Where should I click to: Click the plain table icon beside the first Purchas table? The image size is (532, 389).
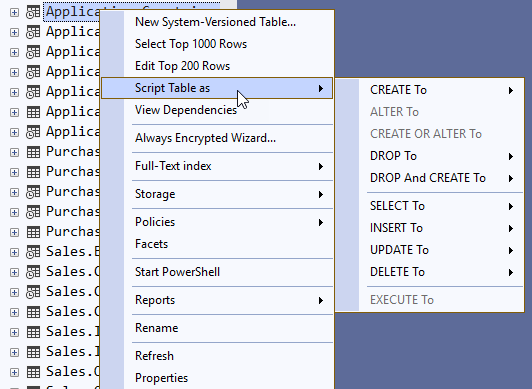(x=33, y=152)
